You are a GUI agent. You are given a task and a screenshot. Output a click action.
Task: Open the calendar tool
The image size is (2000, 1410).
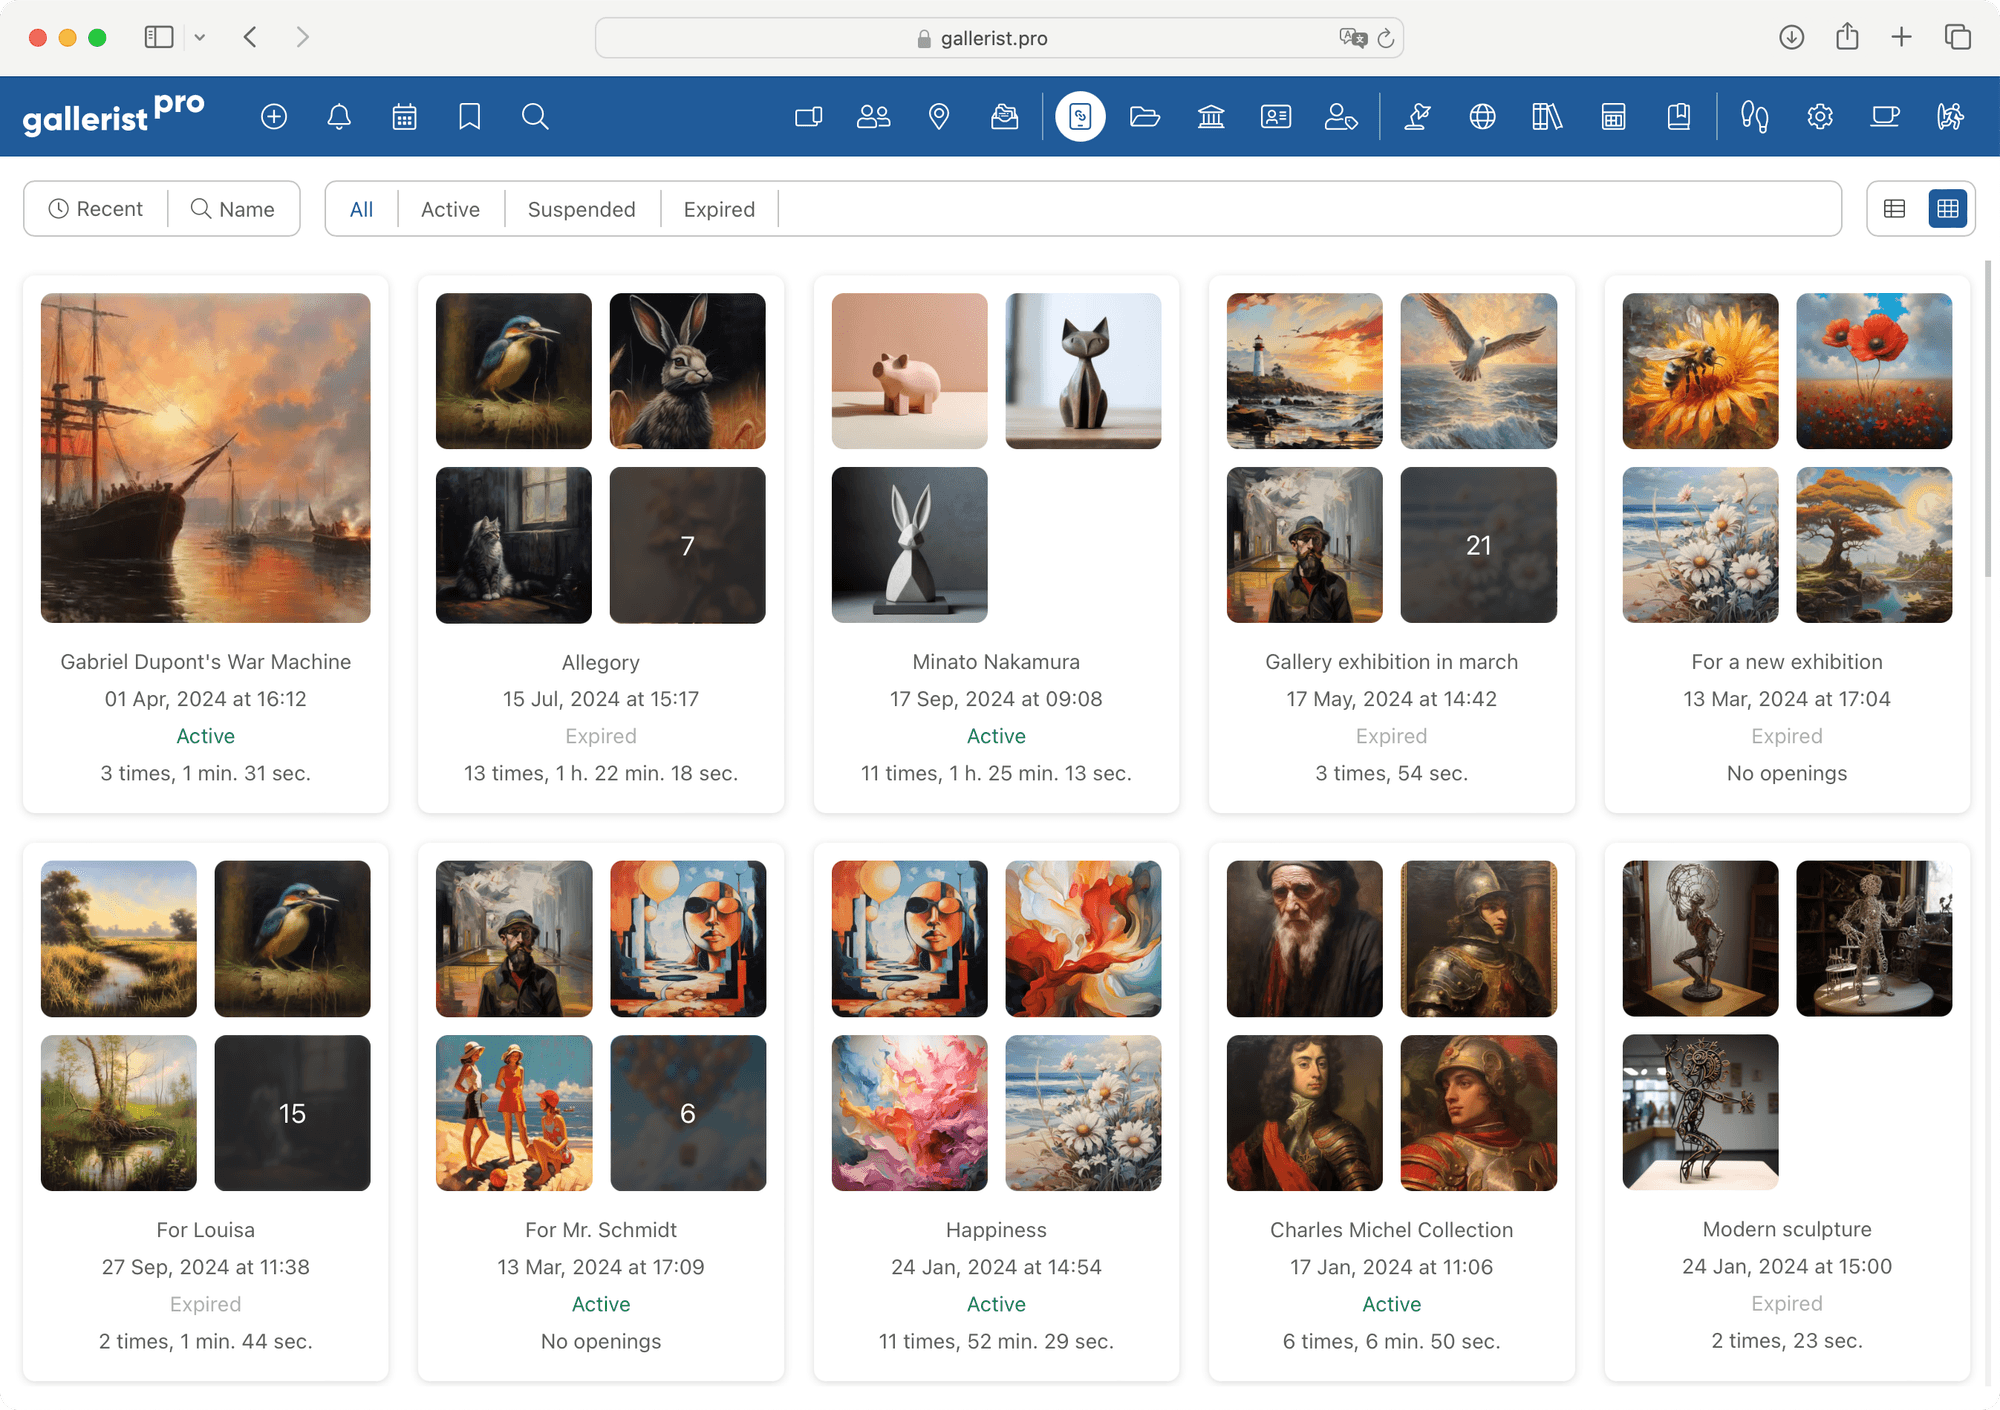click(x=404, y=116)
